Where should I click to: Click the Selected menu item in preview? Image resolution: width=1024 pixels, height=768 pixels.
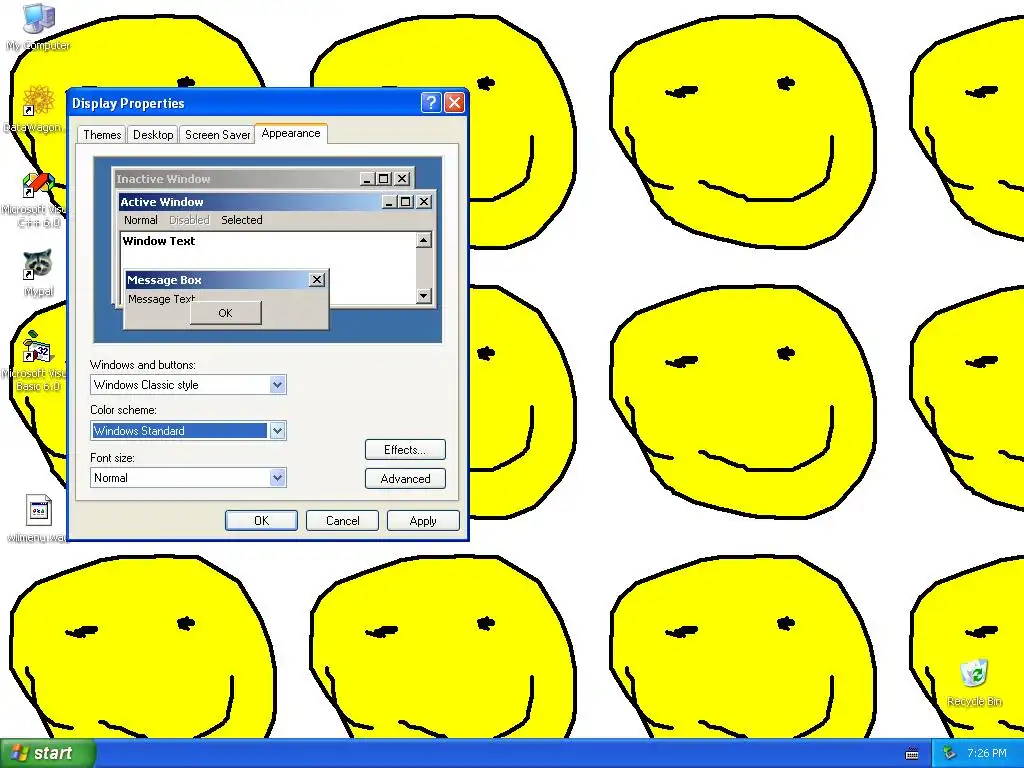point(242,220)
